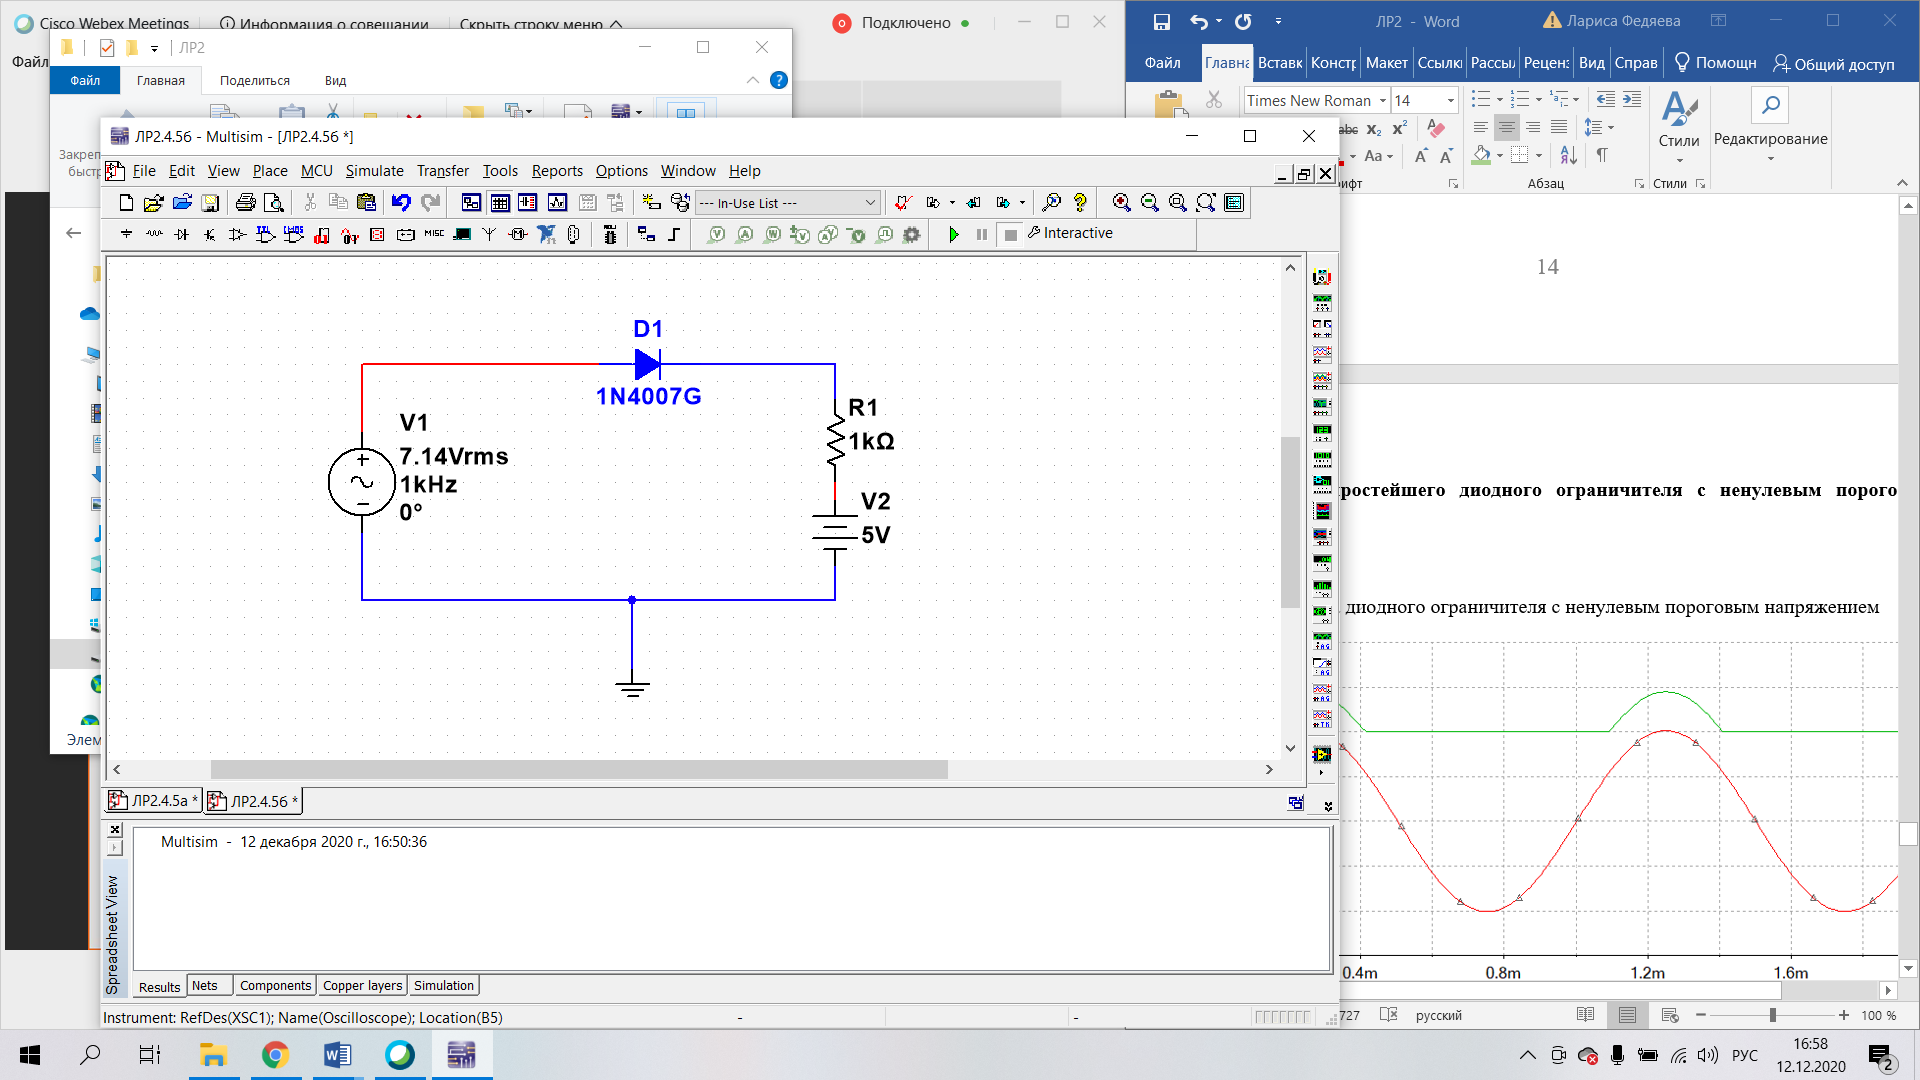The image size is (1920, 1080).
Task: Zoom out on the schematic
Action: tap(1150, 203)
